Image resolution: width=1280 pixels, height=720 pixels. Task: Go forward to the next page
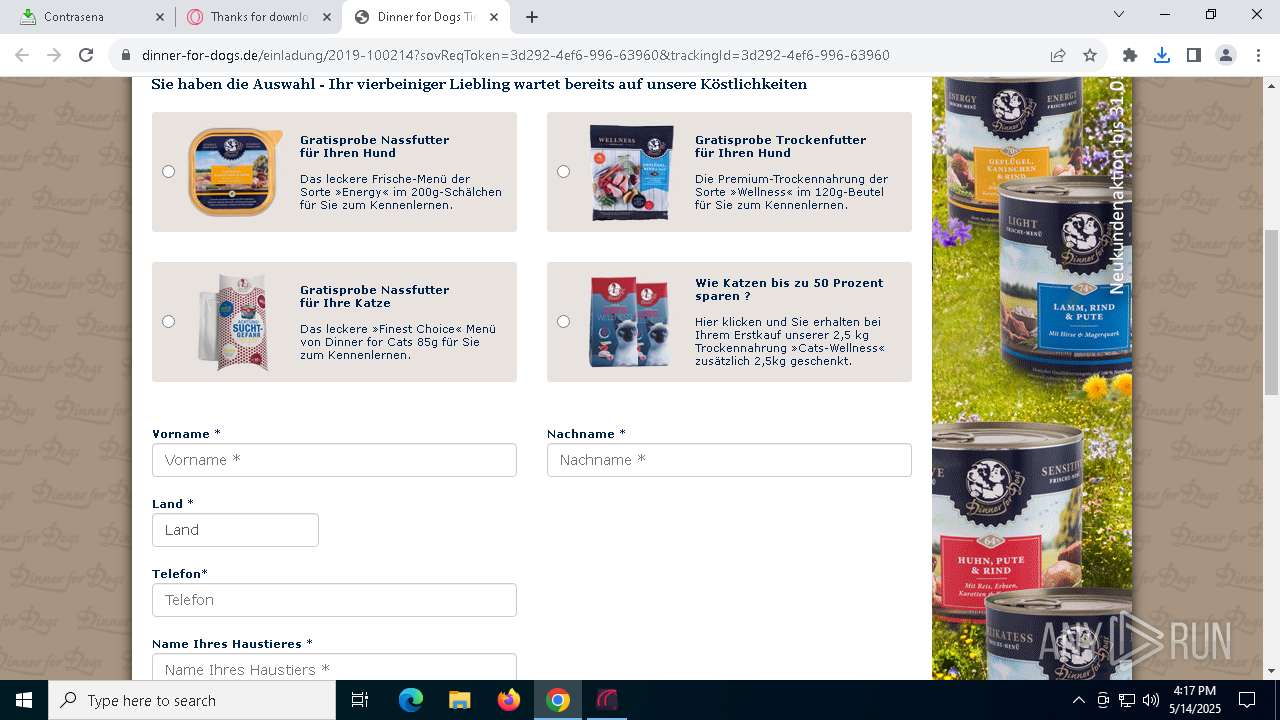pyautogui.click(x=54, y=55)
